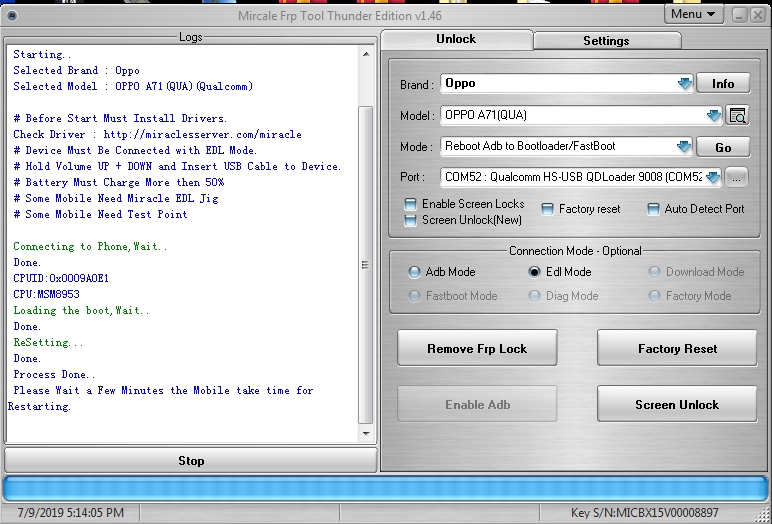
Task: Open the Menu dropdown
Action: tap(693, 14)
